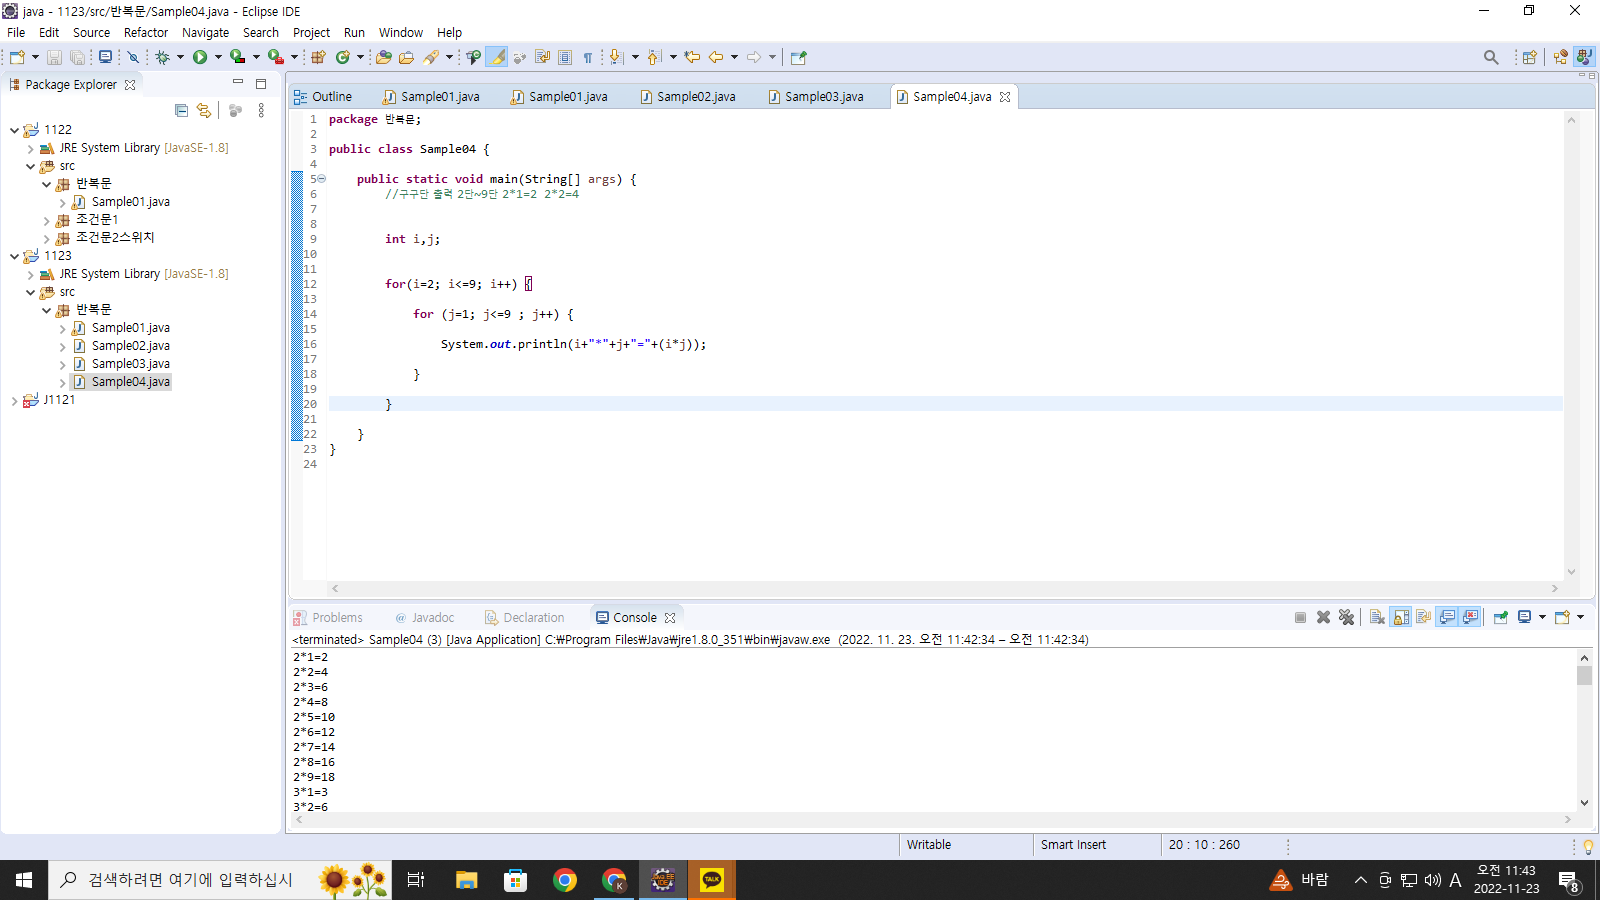Click the Back navigation arrow
Screen dimensions: 1600x900
(716, 57)
